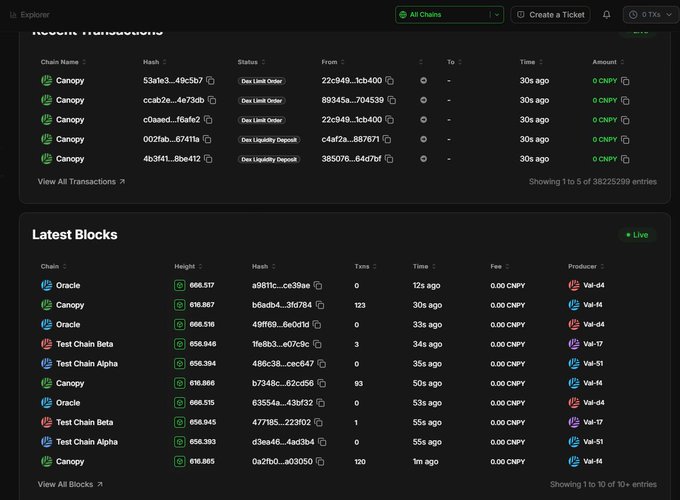Image resolution: width=680 pixels, height=500 pixels.
Task: Click Txns count 123
Action: pos(360,305)
